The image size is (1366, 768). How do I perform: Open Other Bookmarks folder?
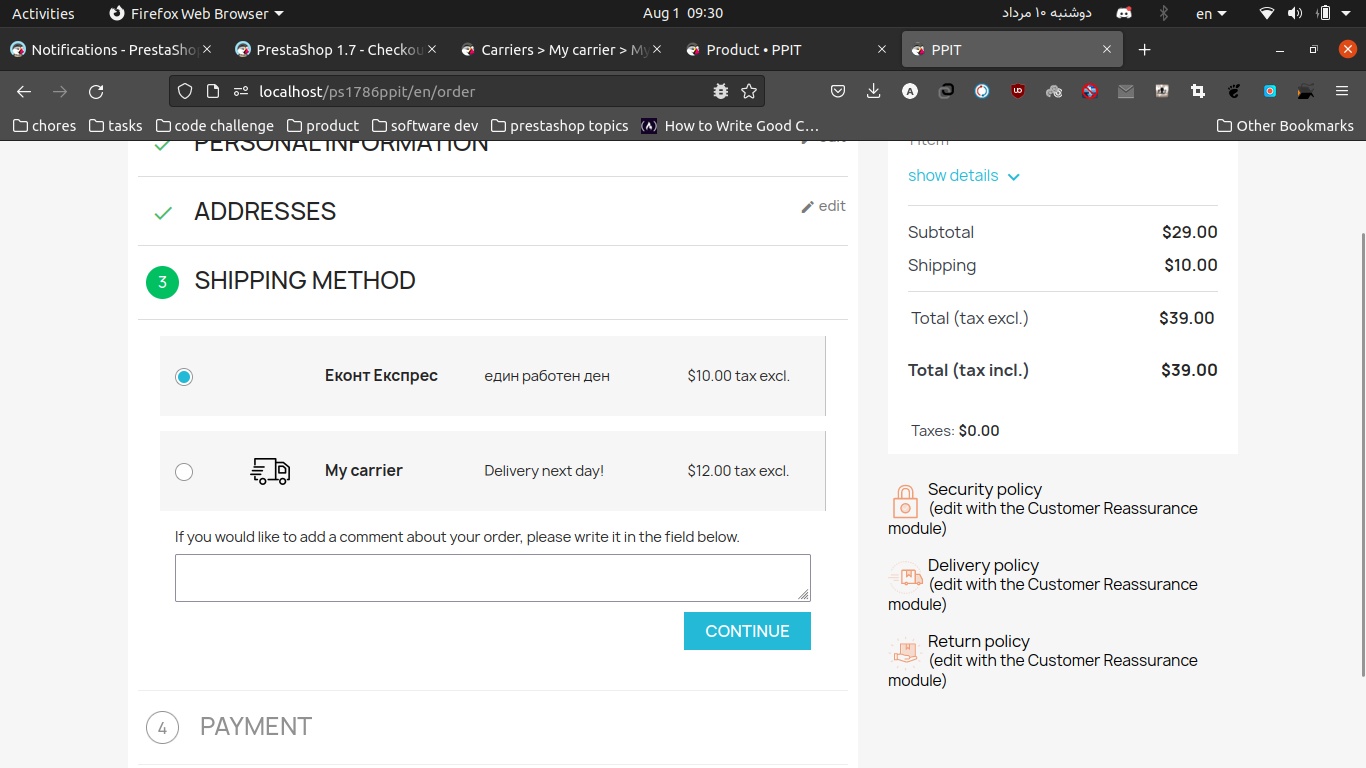[x=1285, y=126]
